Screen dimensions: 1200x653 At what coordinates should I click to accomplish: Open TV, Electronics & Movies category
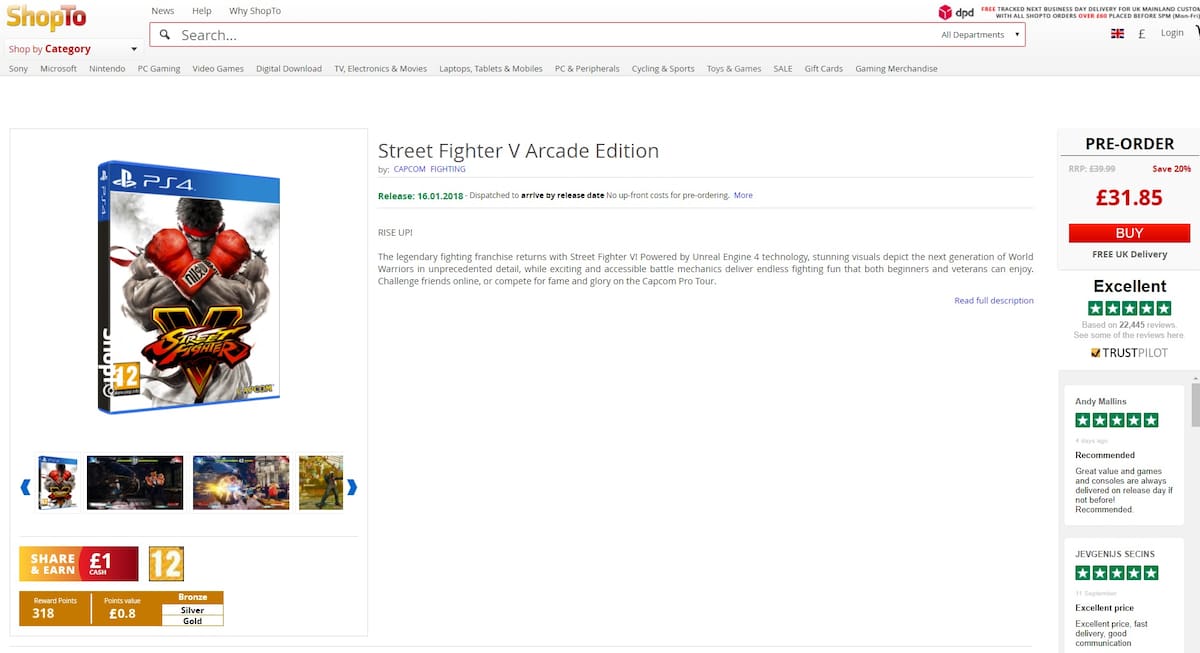pos(380,69)
